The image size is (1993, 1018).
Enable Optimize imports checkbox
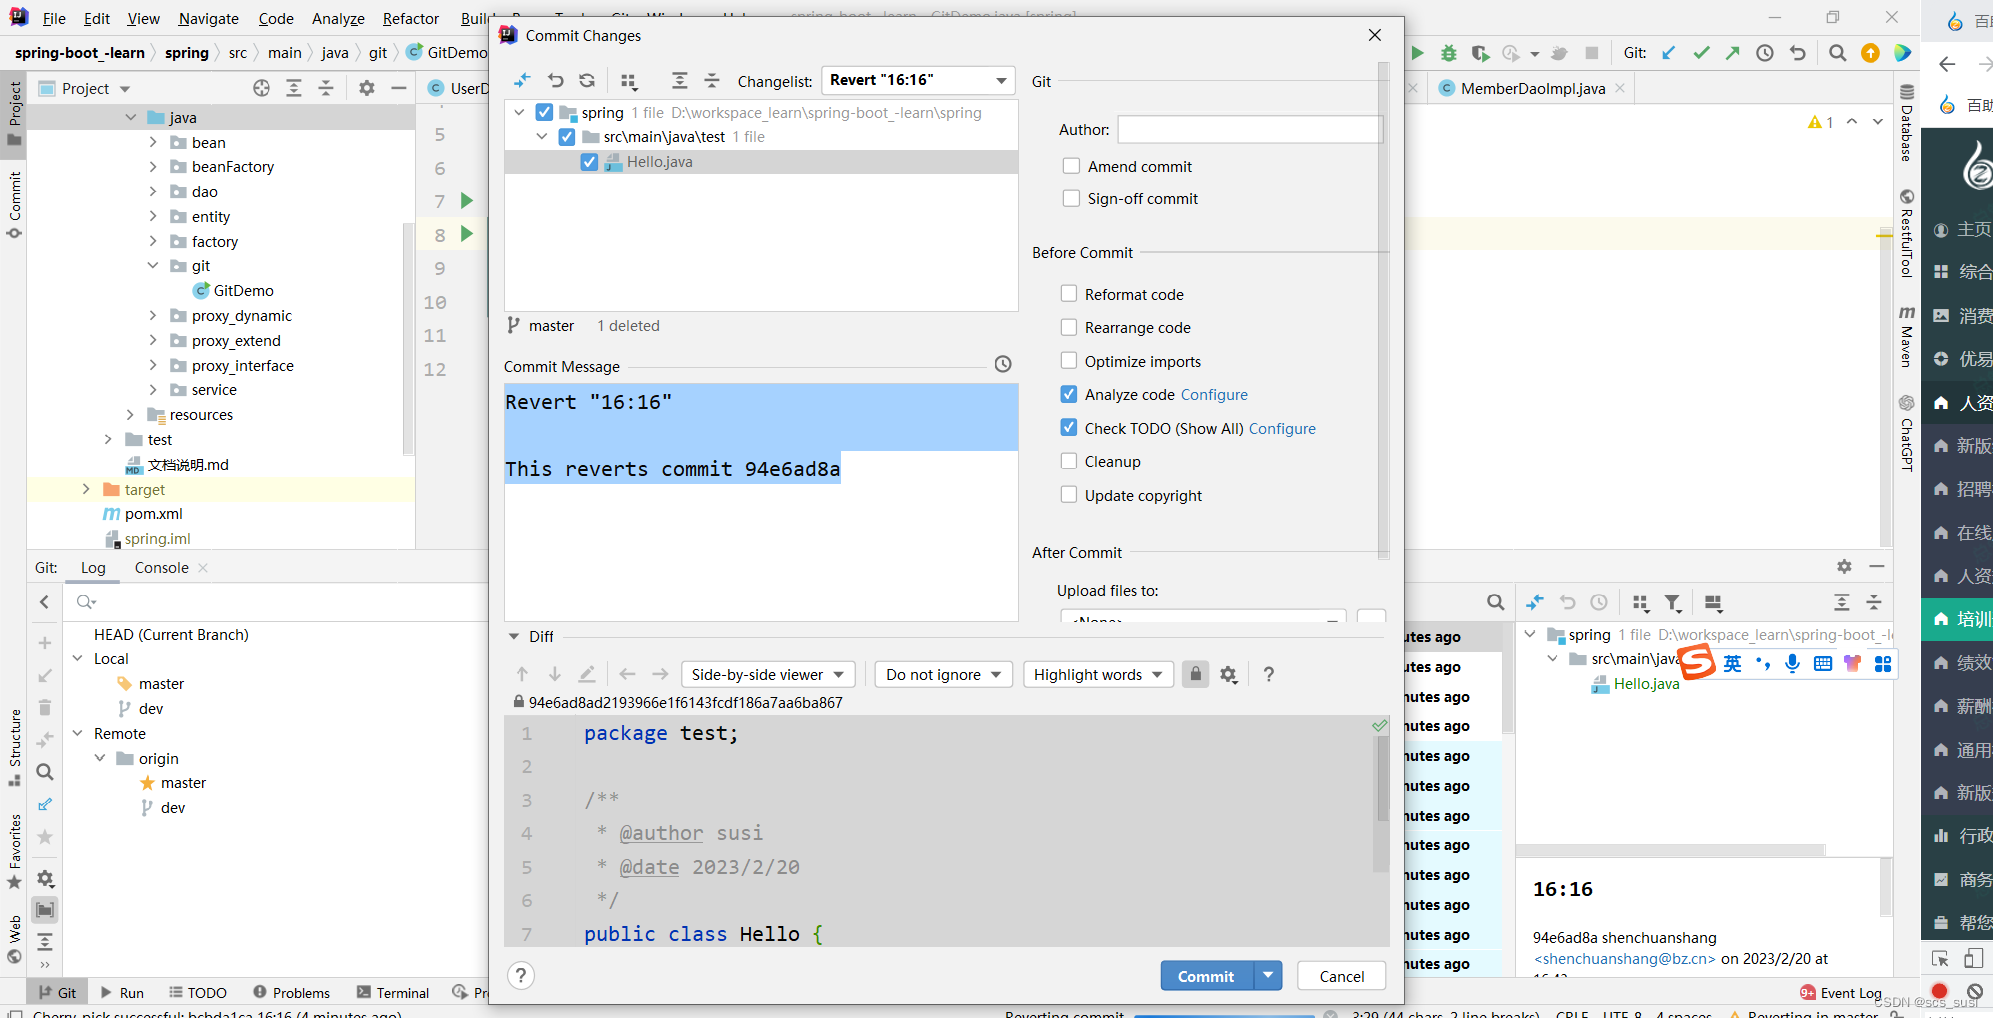(x=1069, y=361)
